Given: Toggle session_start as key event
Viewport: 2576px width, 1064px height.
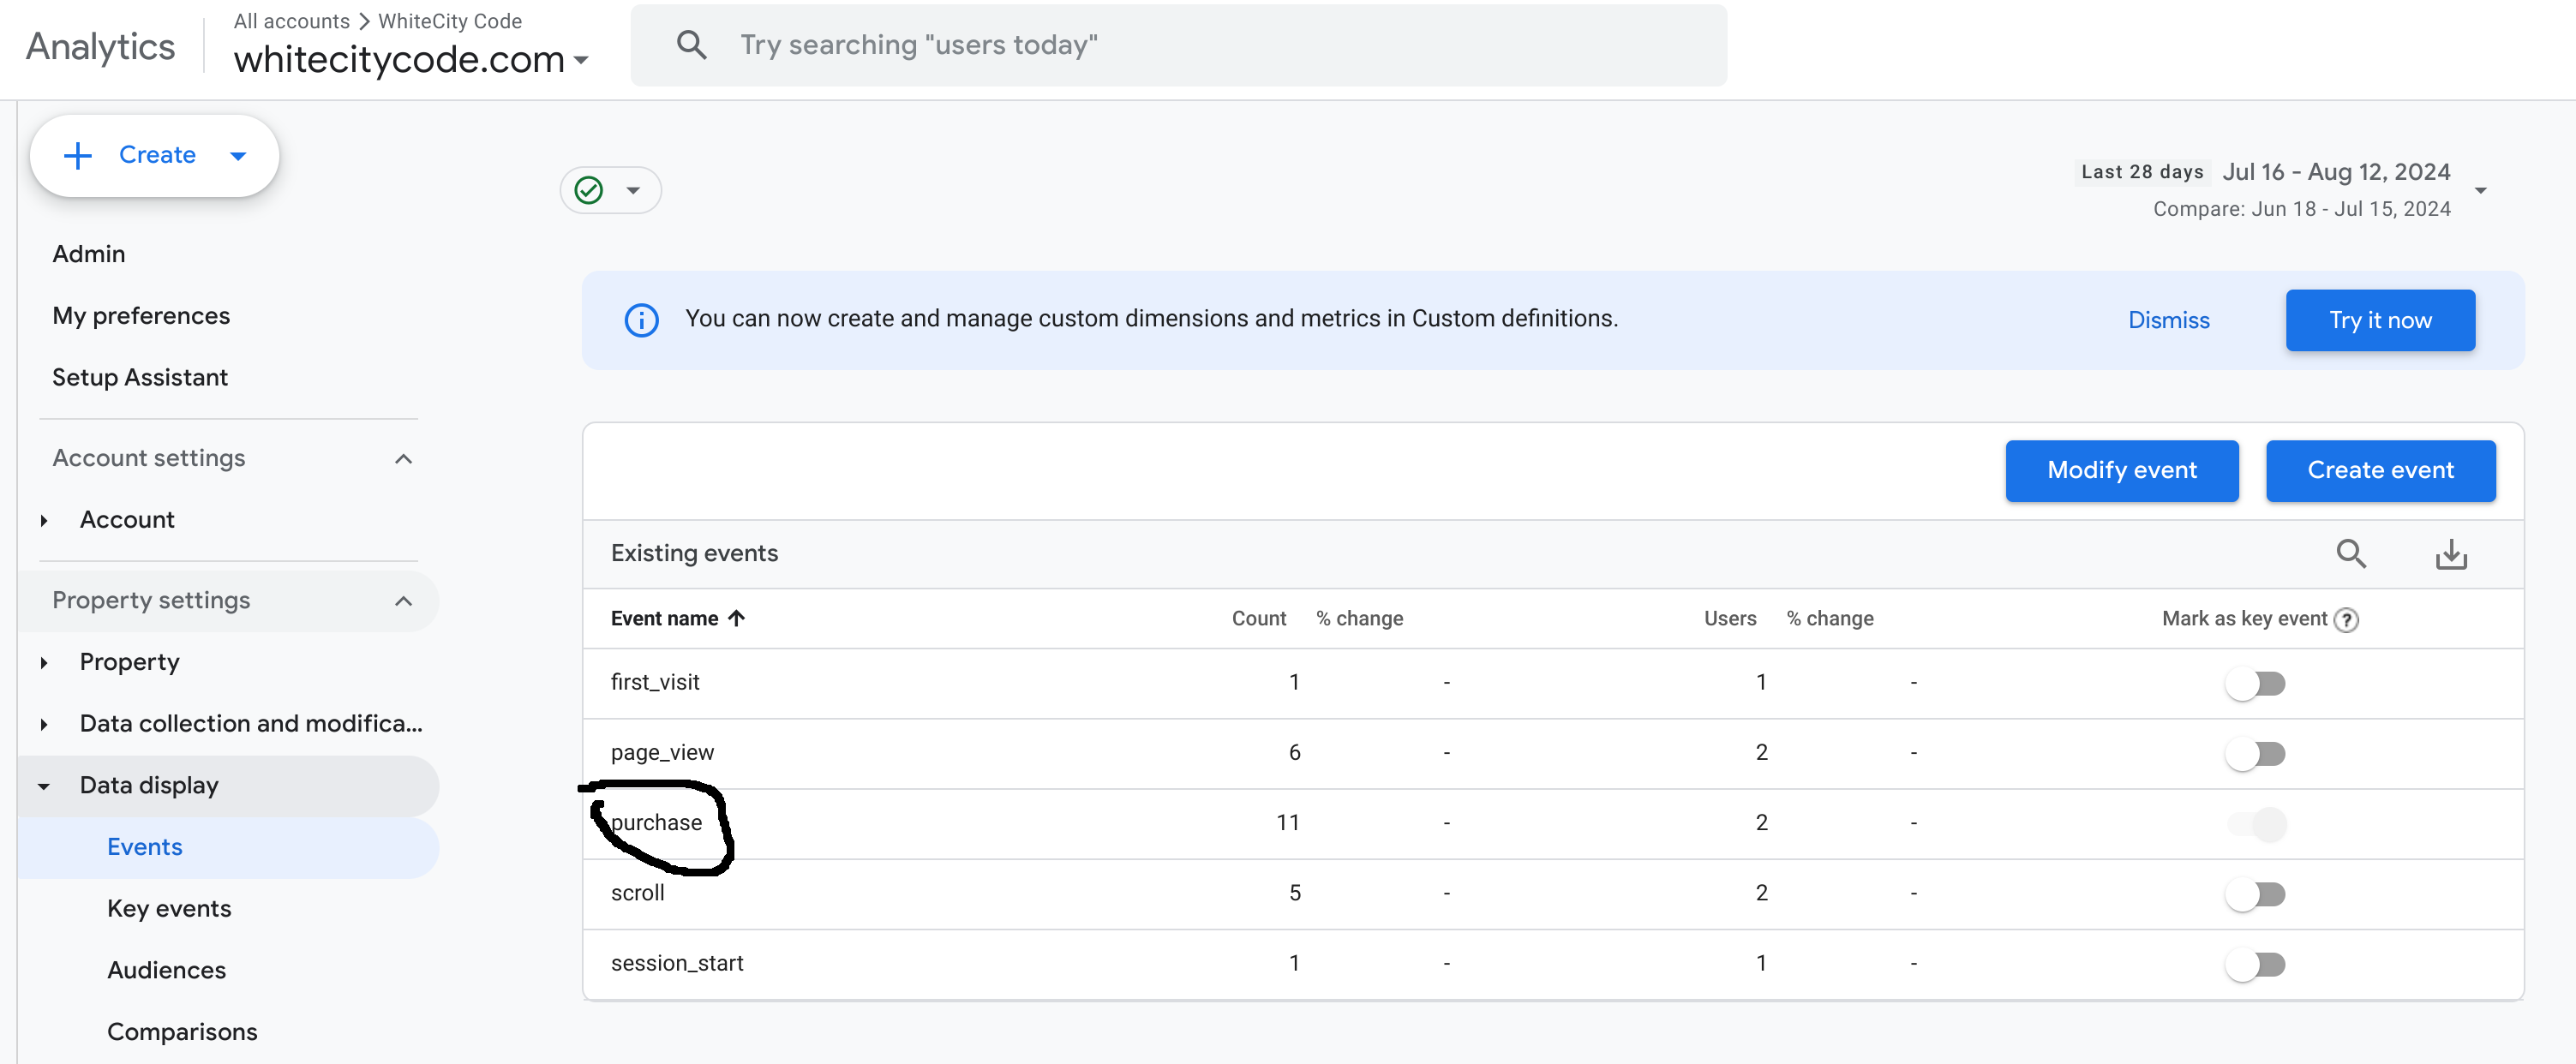Looking at the screenshot, I should point(2255,964).
